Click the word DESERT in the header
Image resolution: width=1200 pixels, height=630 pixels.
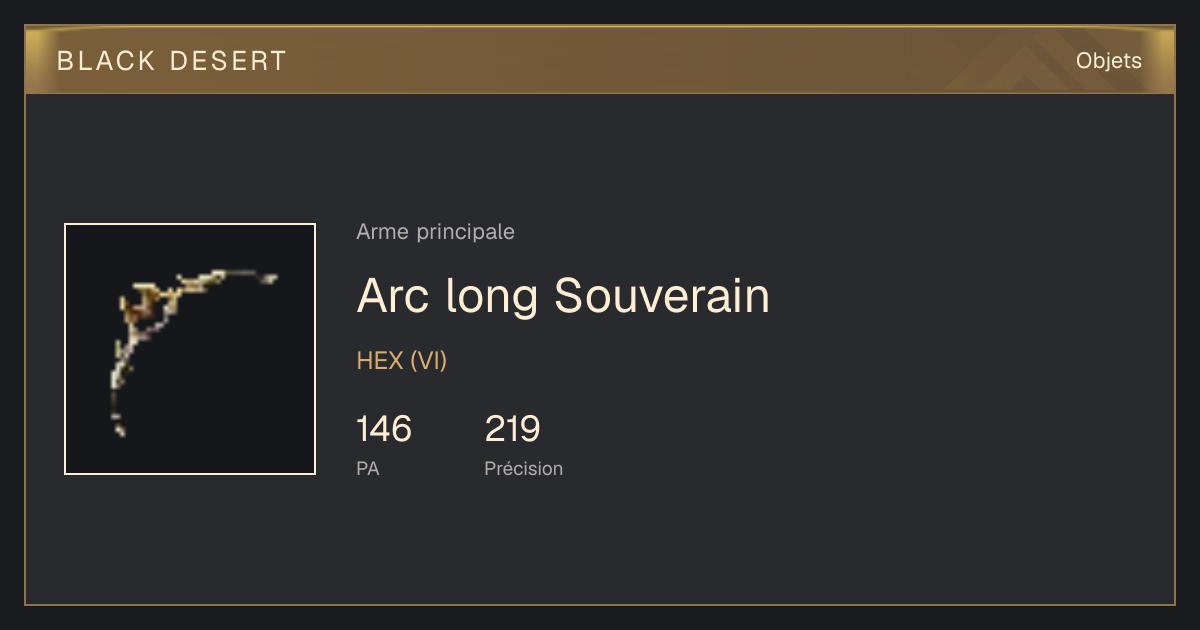point(229,61)
